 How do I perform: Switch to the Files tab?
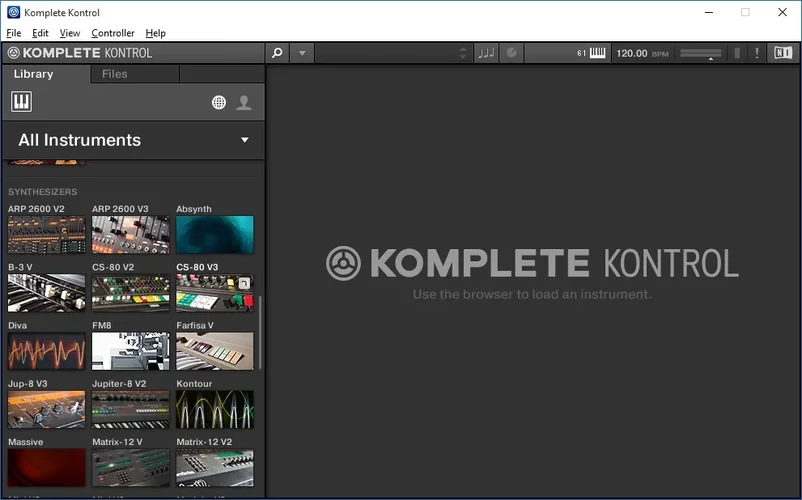[115, 74]
